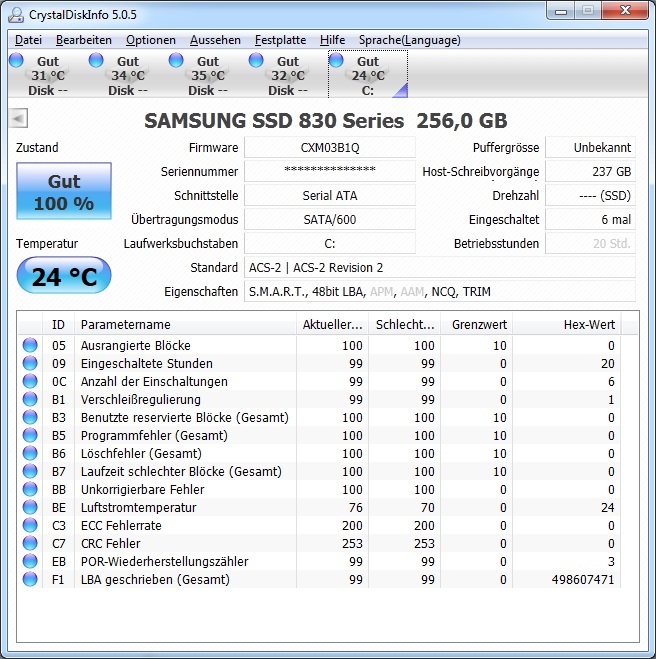This screenshot has width=656, height=659.
Task: Click the Eingeschaltet value 6 mal
Action: pos(590,219)
